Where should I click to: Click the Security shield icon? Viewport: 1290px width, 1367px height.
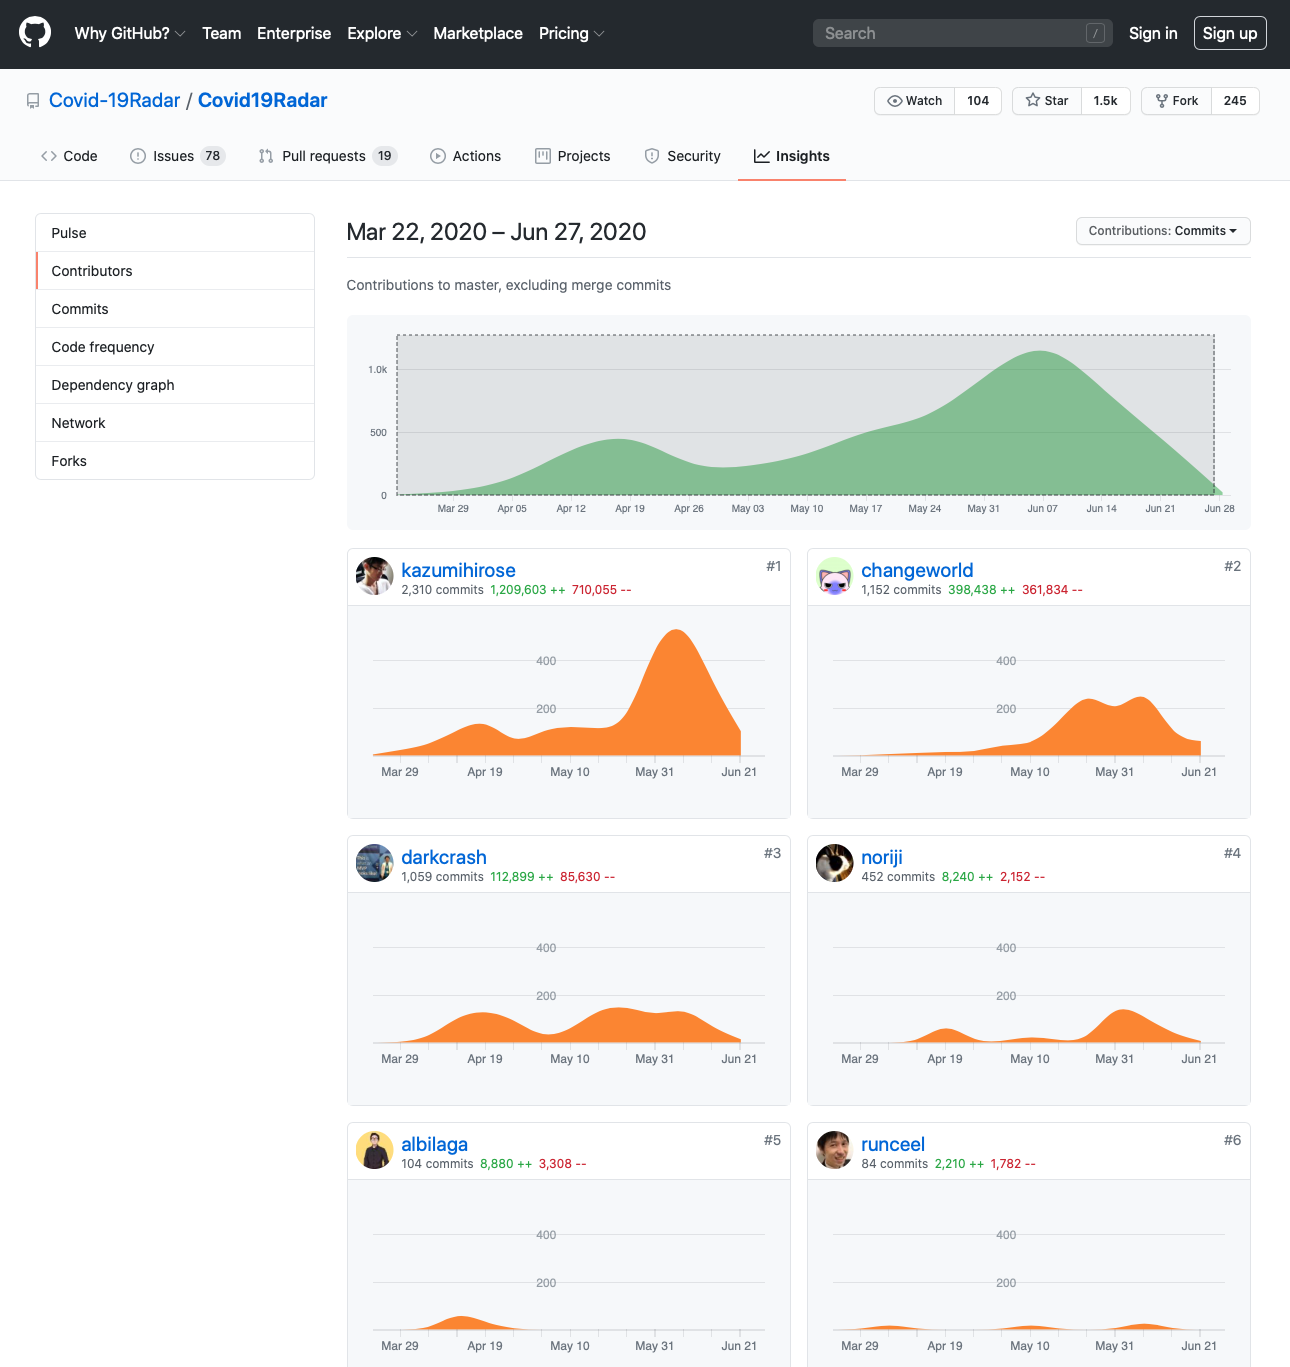click(x=652, y=156)
